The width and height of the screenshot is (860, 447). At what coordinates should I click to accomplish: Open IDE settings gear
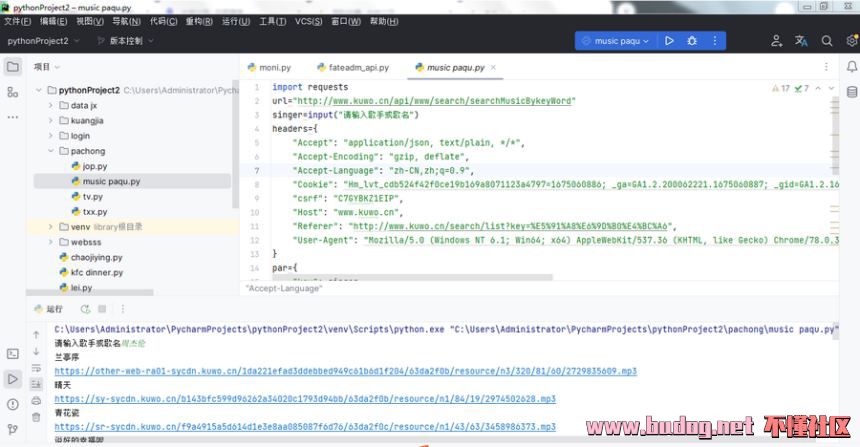point(852,41)
